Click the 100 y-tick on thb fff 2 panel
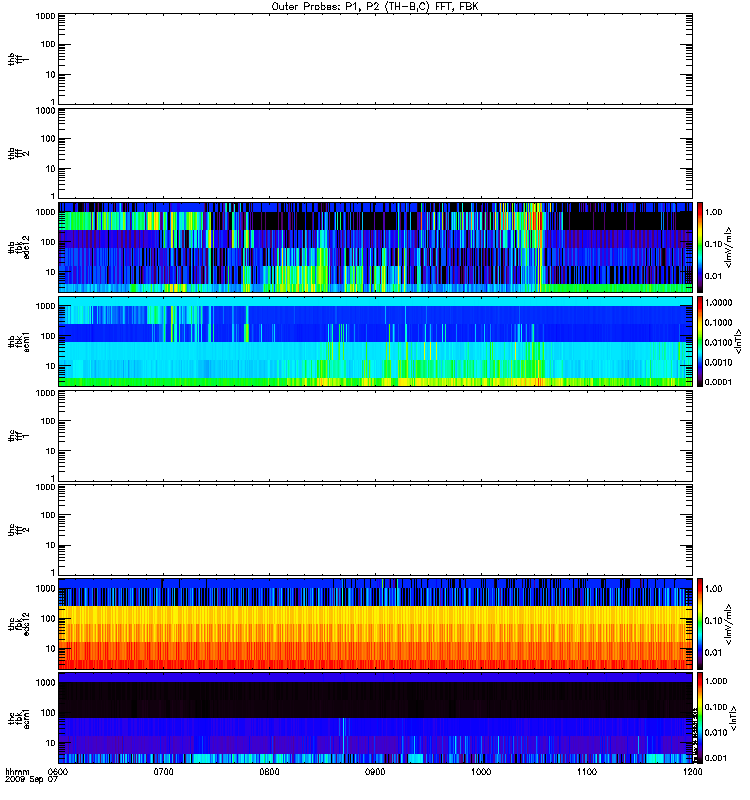 [48, 139]
